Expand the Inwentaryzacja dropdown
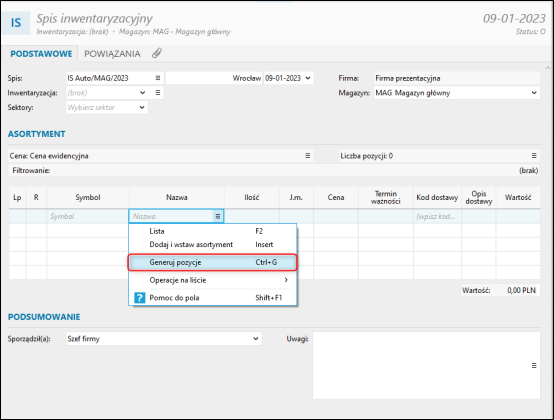554x420 pixels. click(x=142, y=93)
